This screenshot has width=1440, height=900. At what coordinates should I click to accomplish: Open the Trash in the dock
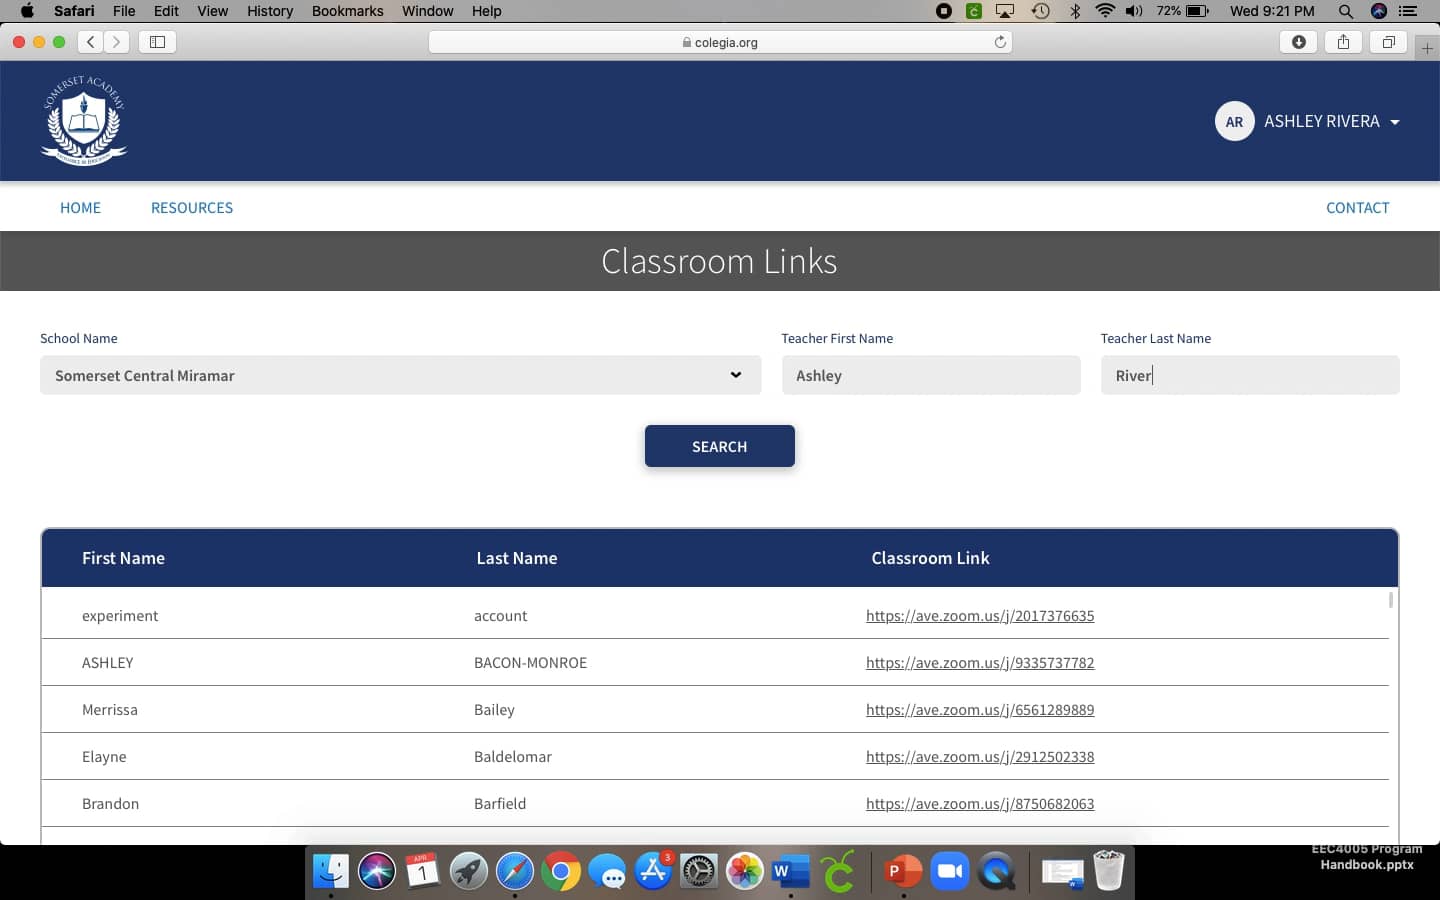[x=1109, y=871]
